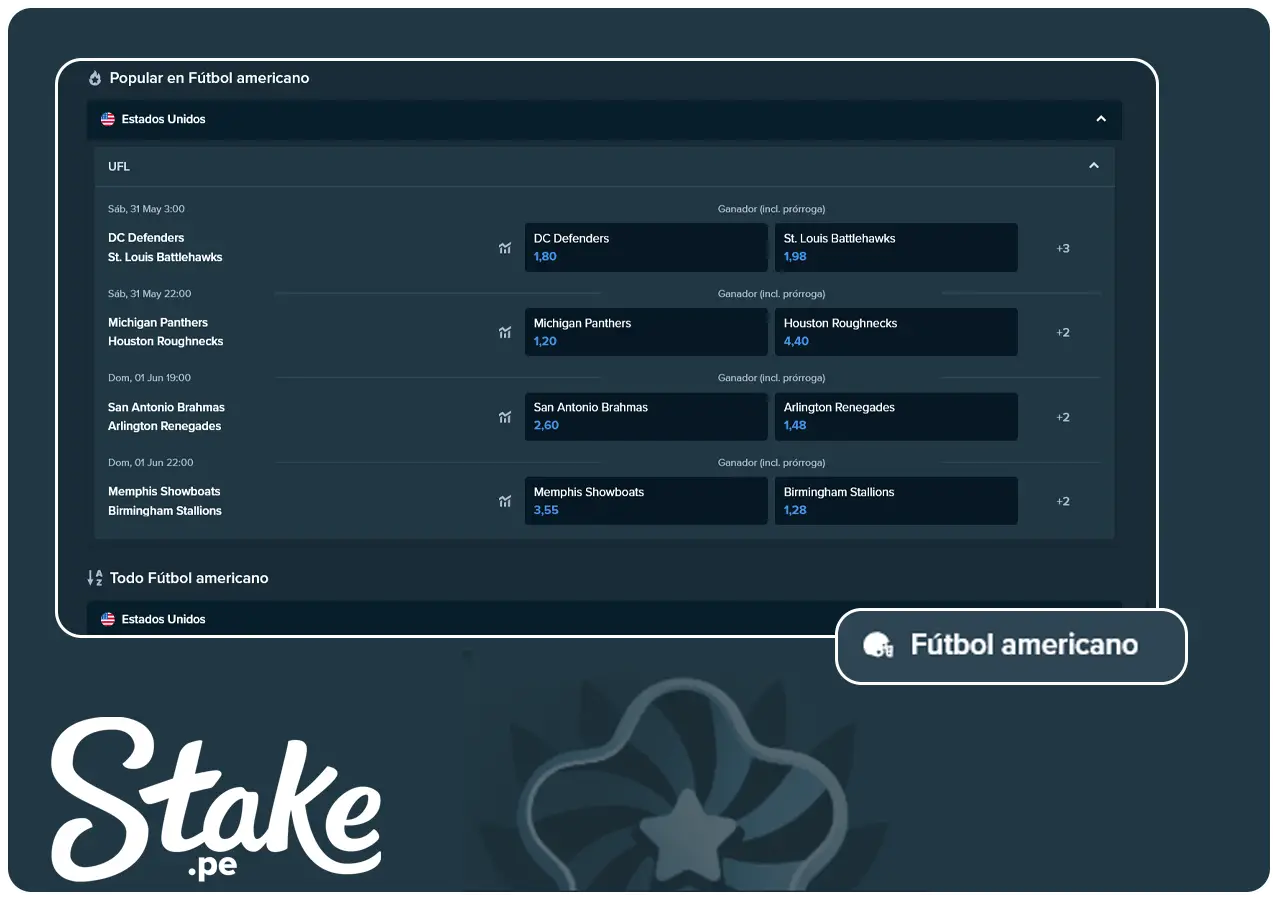Click the Stake.pe logo

pyautogui.click(x=216, y=798)
